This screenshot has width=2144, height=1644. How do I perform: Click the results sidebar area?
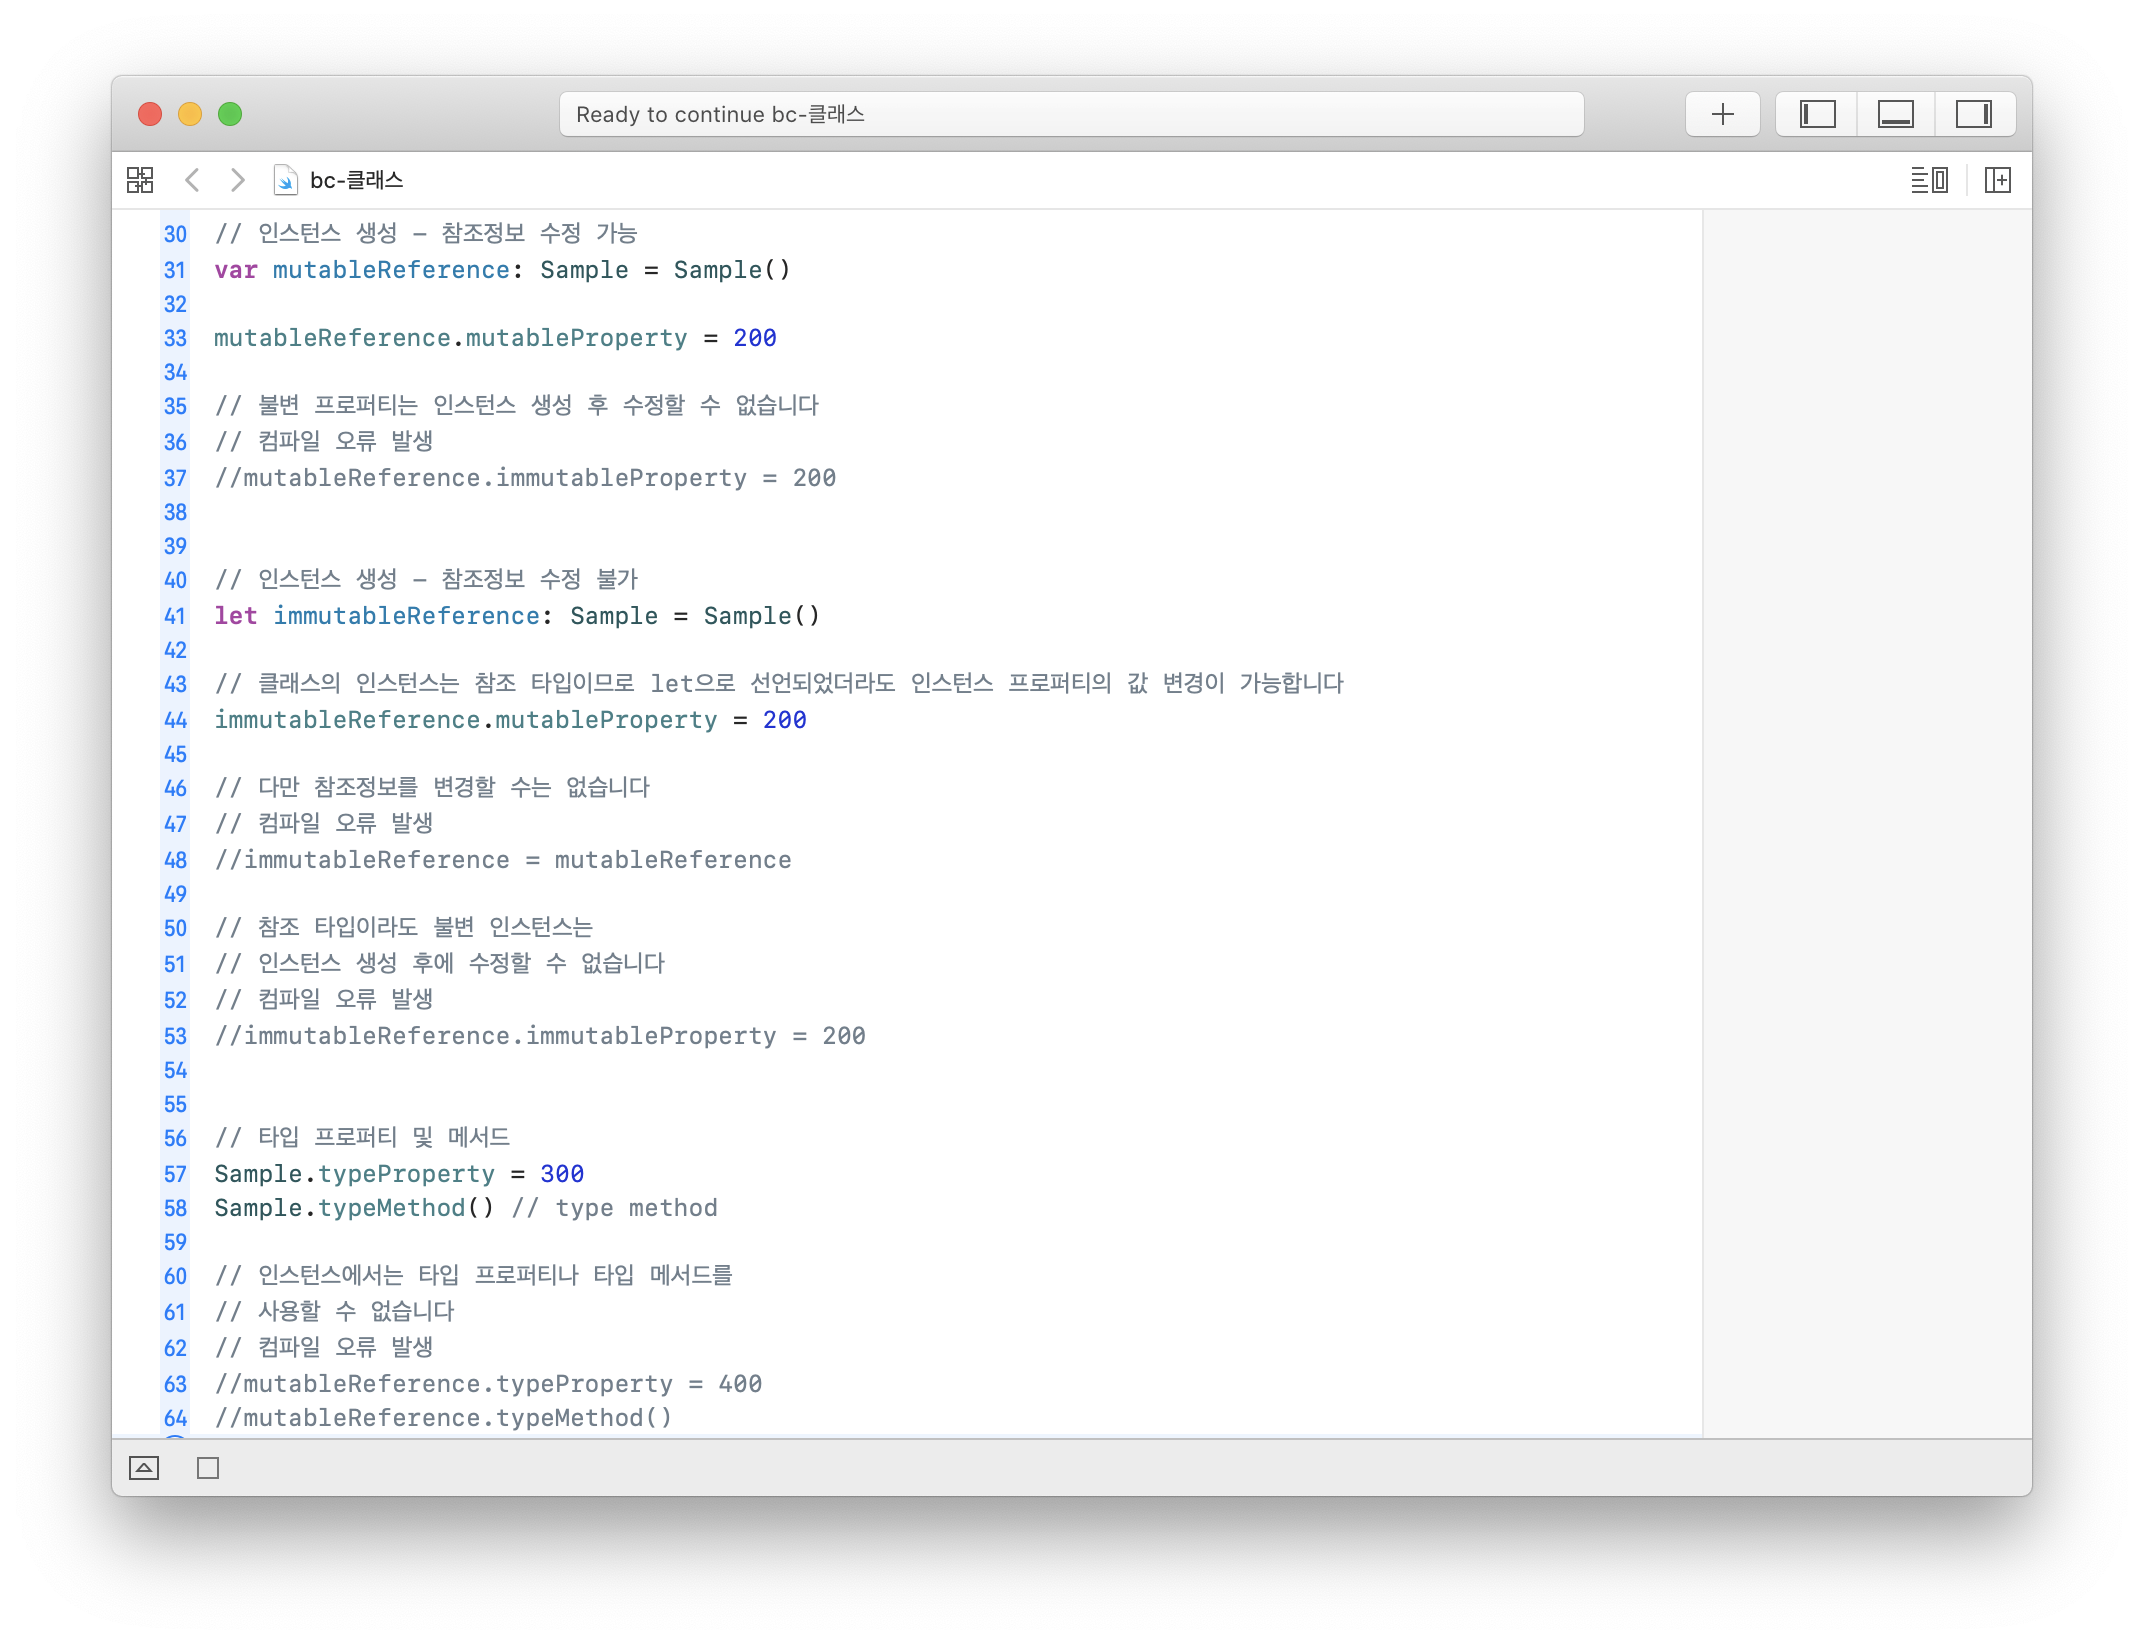point(1866,820)
